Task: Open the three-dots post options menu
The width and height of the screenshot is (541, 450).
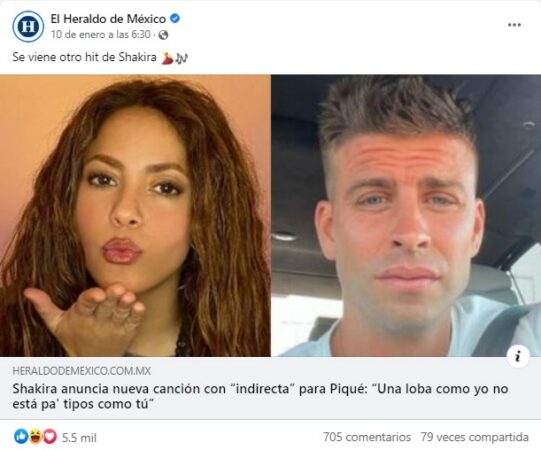Action: 514,25
